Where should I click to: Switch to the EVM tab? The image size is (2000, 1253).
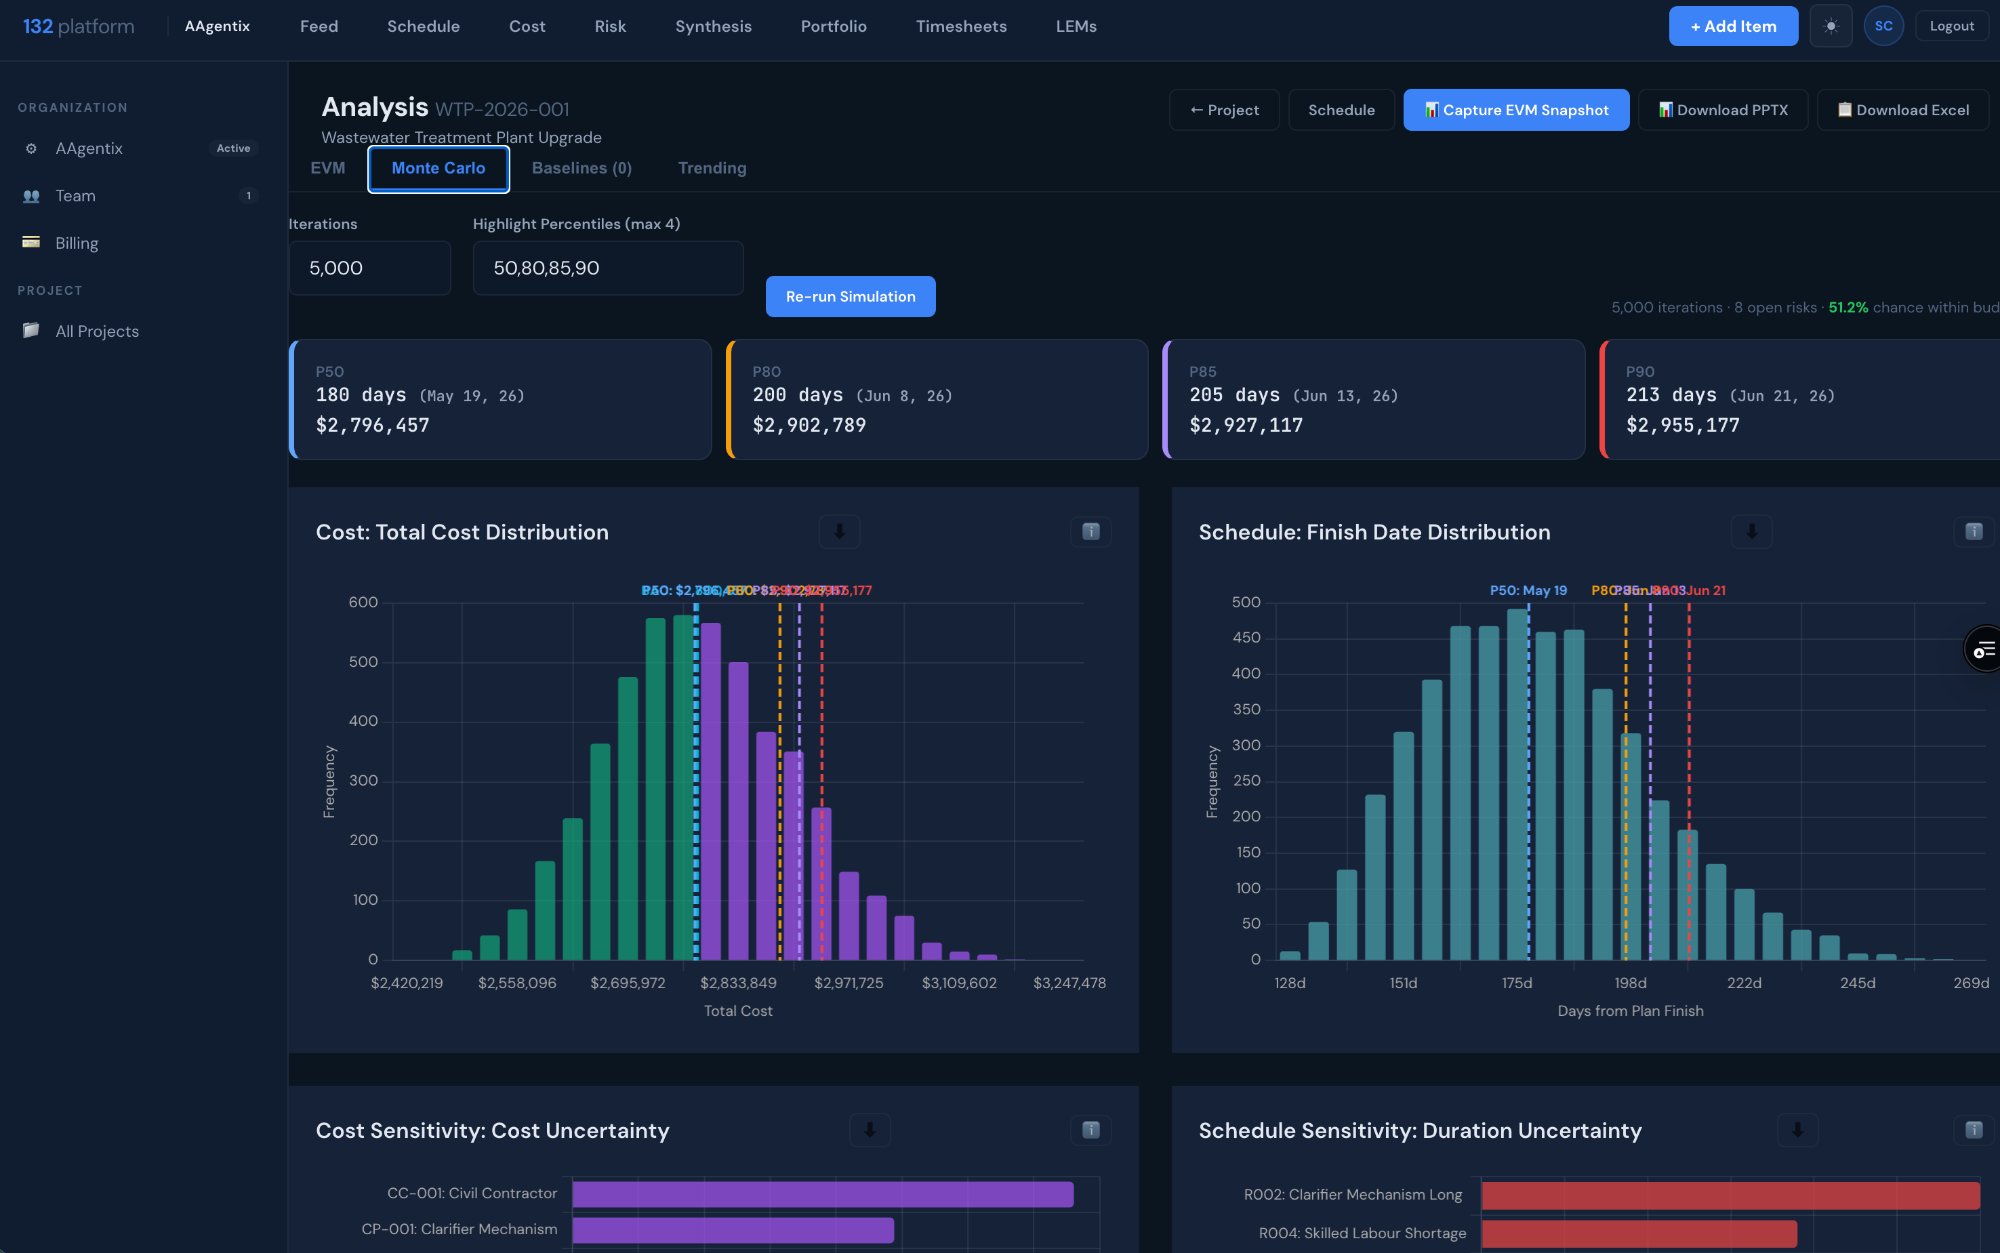click(327, 168)
